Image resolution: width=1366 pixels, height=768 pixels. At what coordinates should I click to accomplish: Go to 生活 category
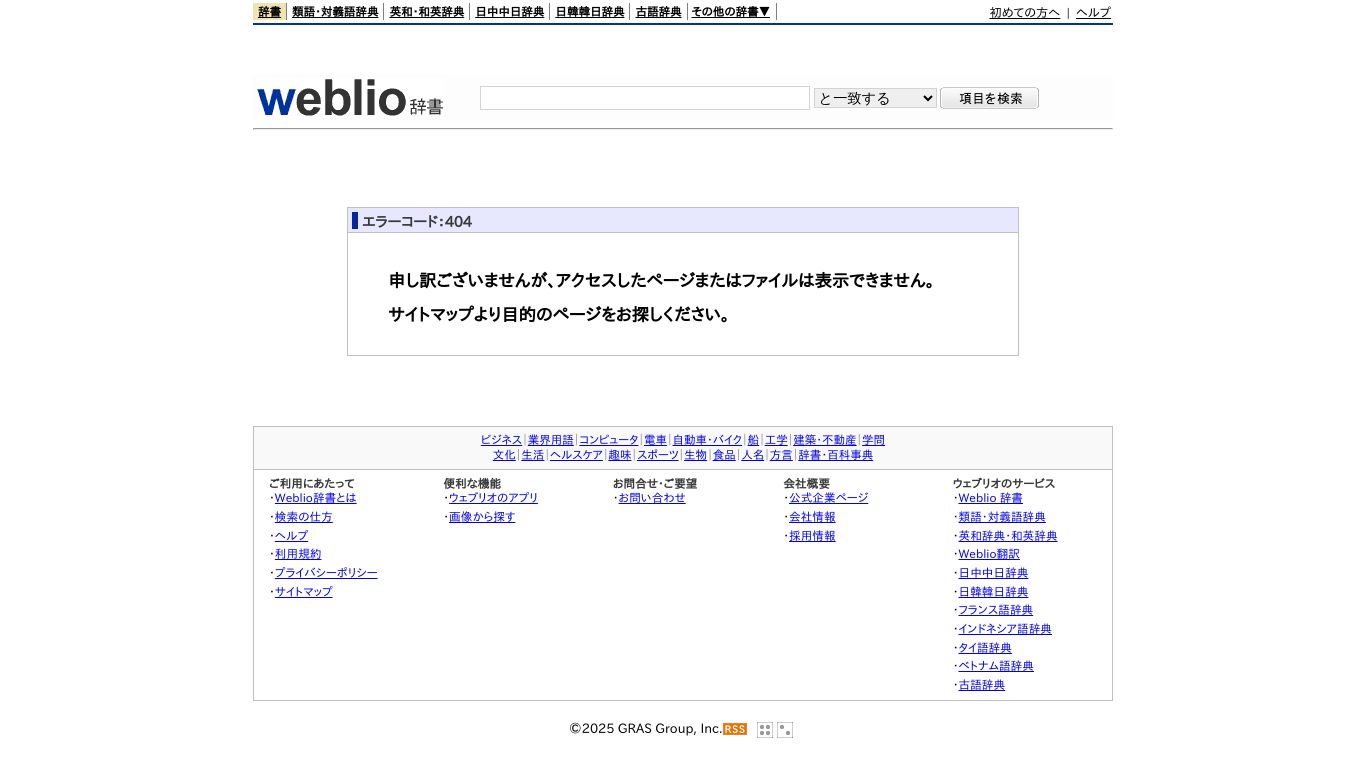(533, 455)
